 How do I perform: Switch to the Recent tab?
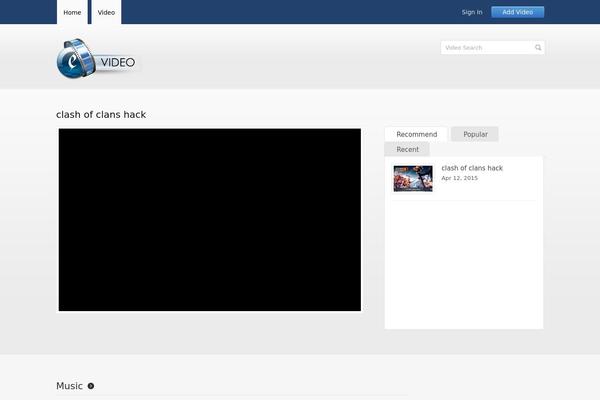point(407,149)
